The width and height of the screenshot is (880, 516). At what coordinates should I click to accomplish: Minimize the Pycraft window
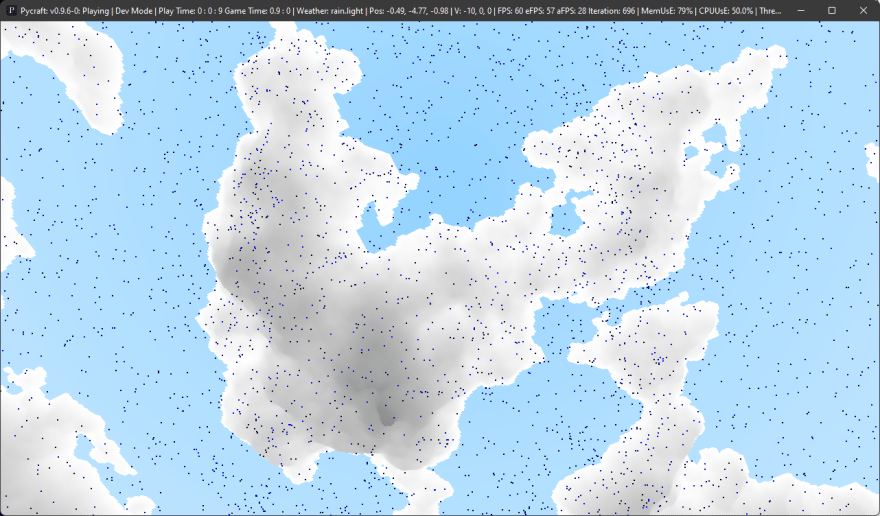coord(801,11)
